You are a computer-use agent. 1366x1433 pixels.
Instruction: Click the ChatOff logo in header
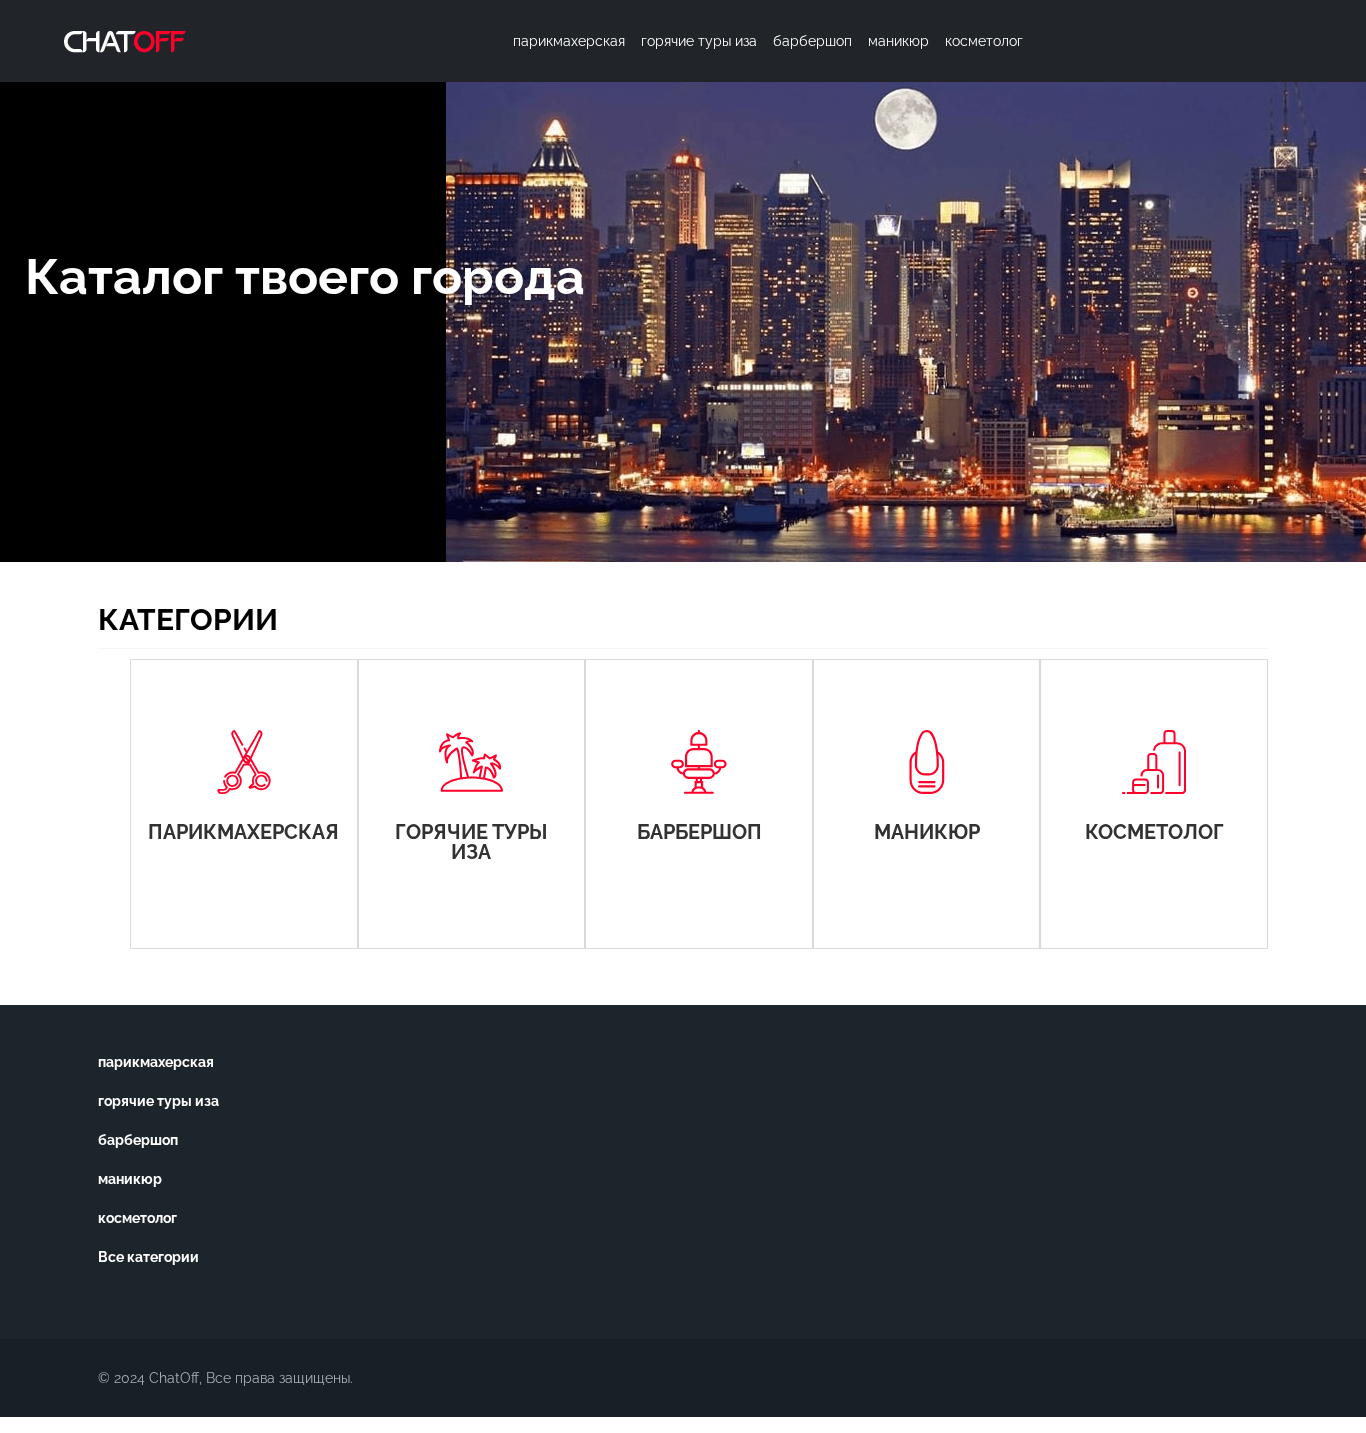pos(124,41)
